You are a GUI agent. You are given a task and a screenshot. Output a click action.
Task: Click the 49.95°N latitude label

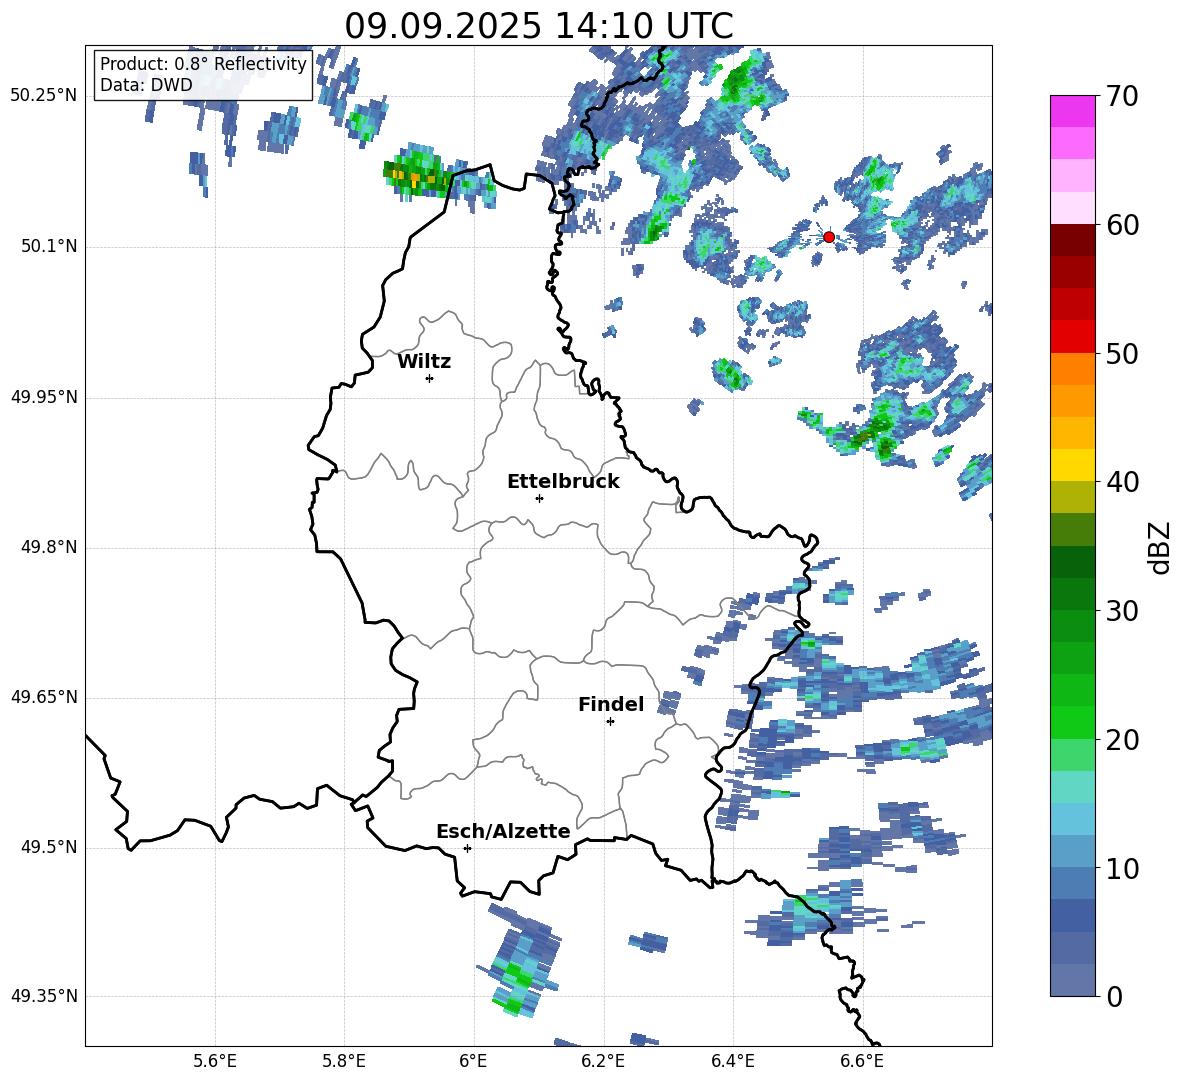(x=44, y=397)
